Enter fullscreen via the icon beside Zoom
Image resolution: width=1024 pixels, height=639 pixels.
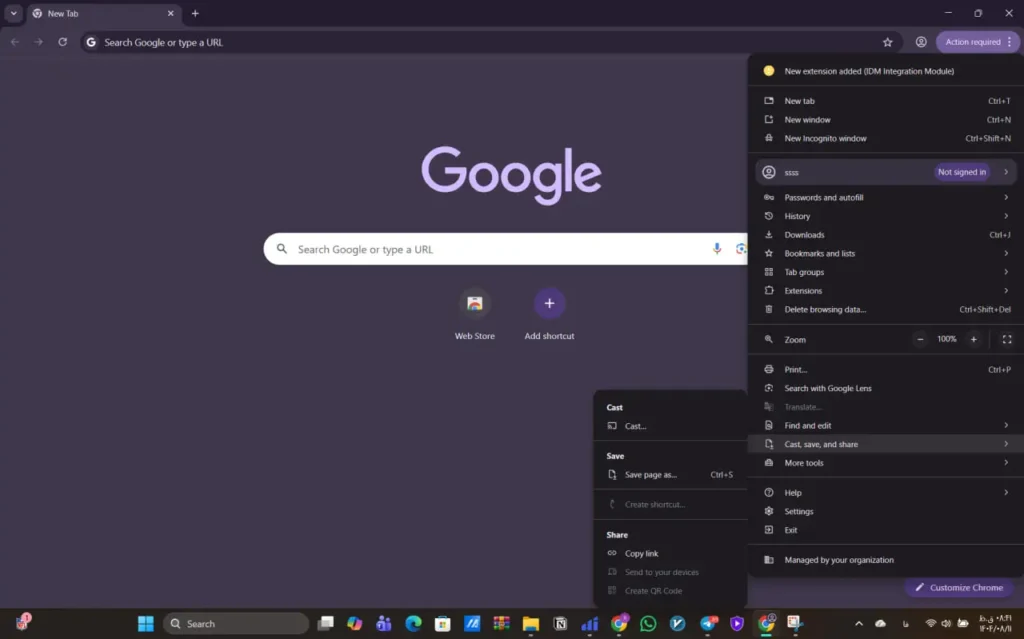[x=1007, y=339]
